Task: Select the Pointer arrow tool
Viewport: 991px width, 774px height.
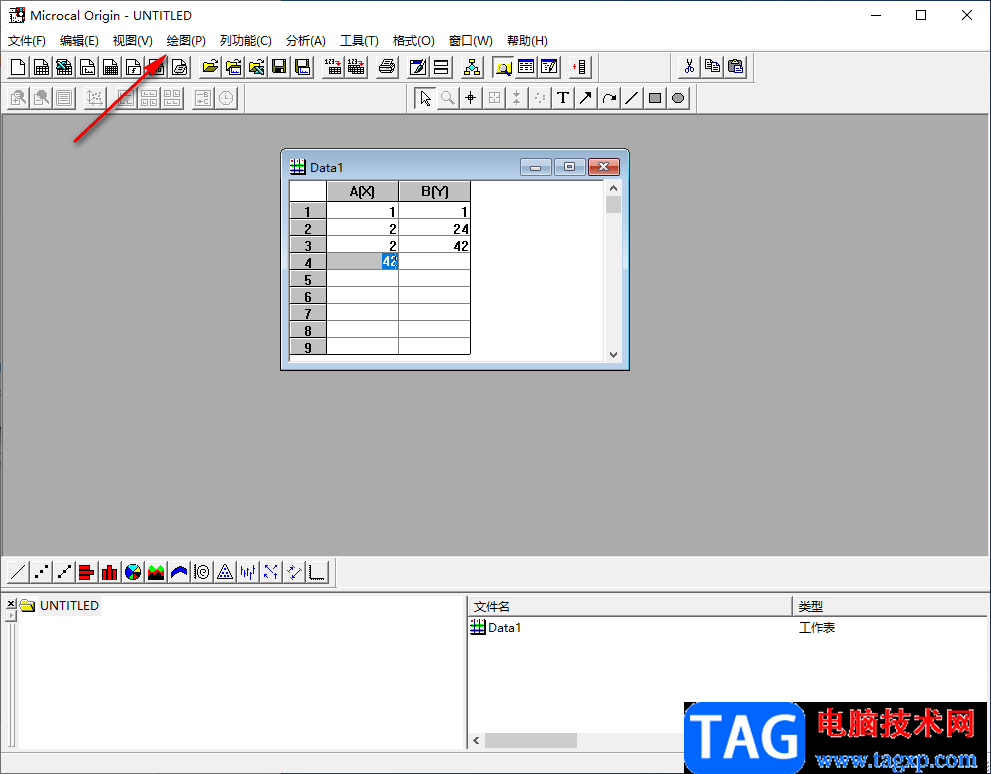Action: pyautogui.click(x=425, y=99)
